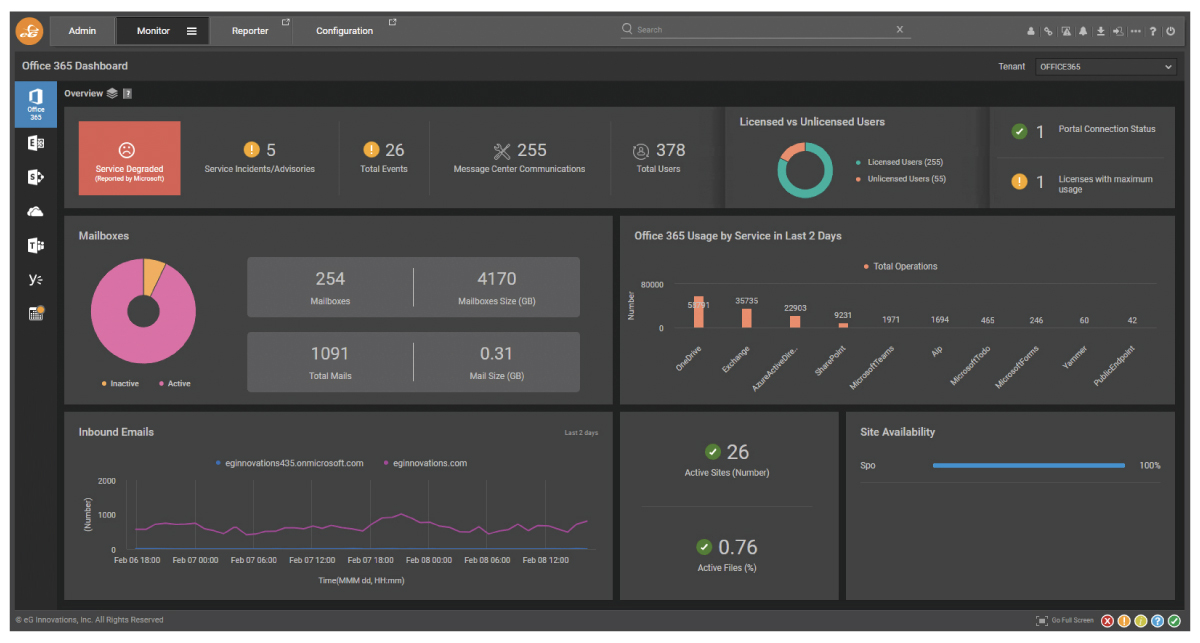Click the Mailboxes pie chart
Image resolution: width=1200 pixels, height=643 pixels.
pos(143,313)
